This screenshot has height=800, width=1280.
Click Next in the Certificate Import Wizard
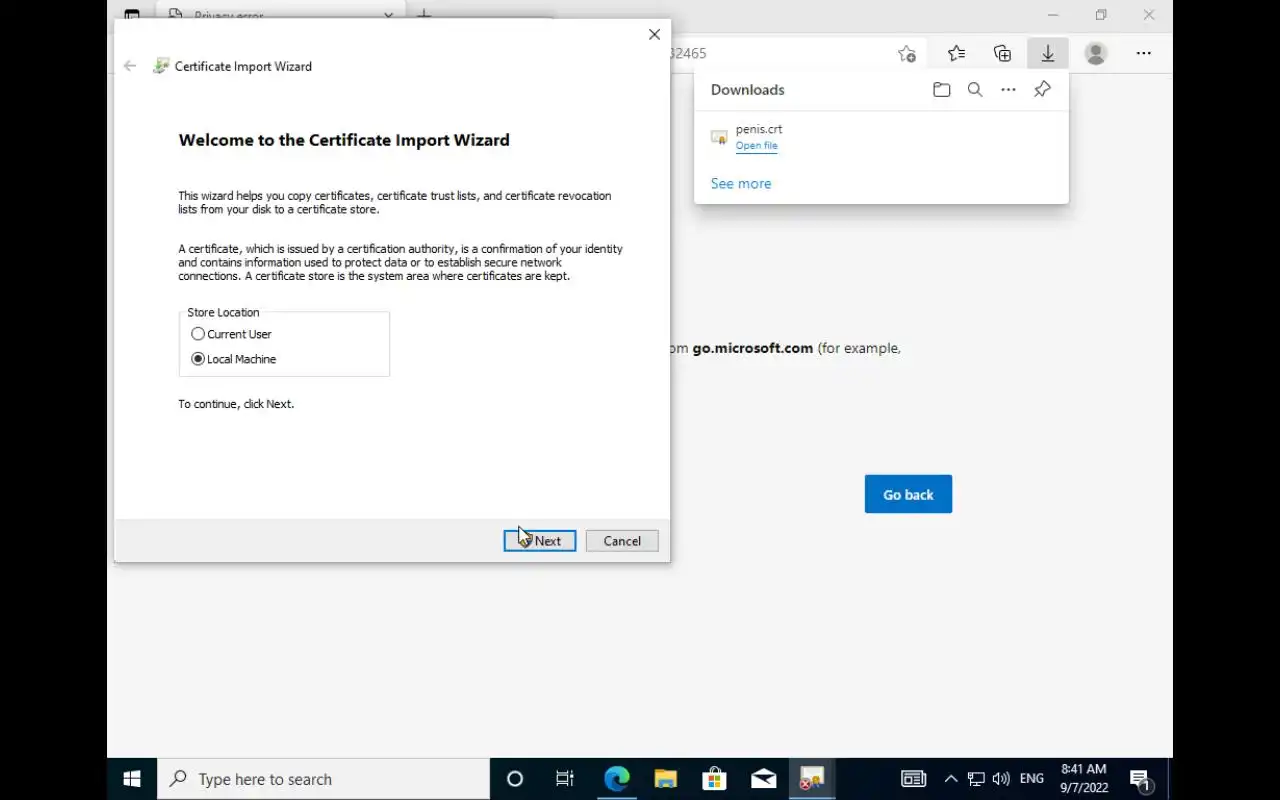point(540,541)
